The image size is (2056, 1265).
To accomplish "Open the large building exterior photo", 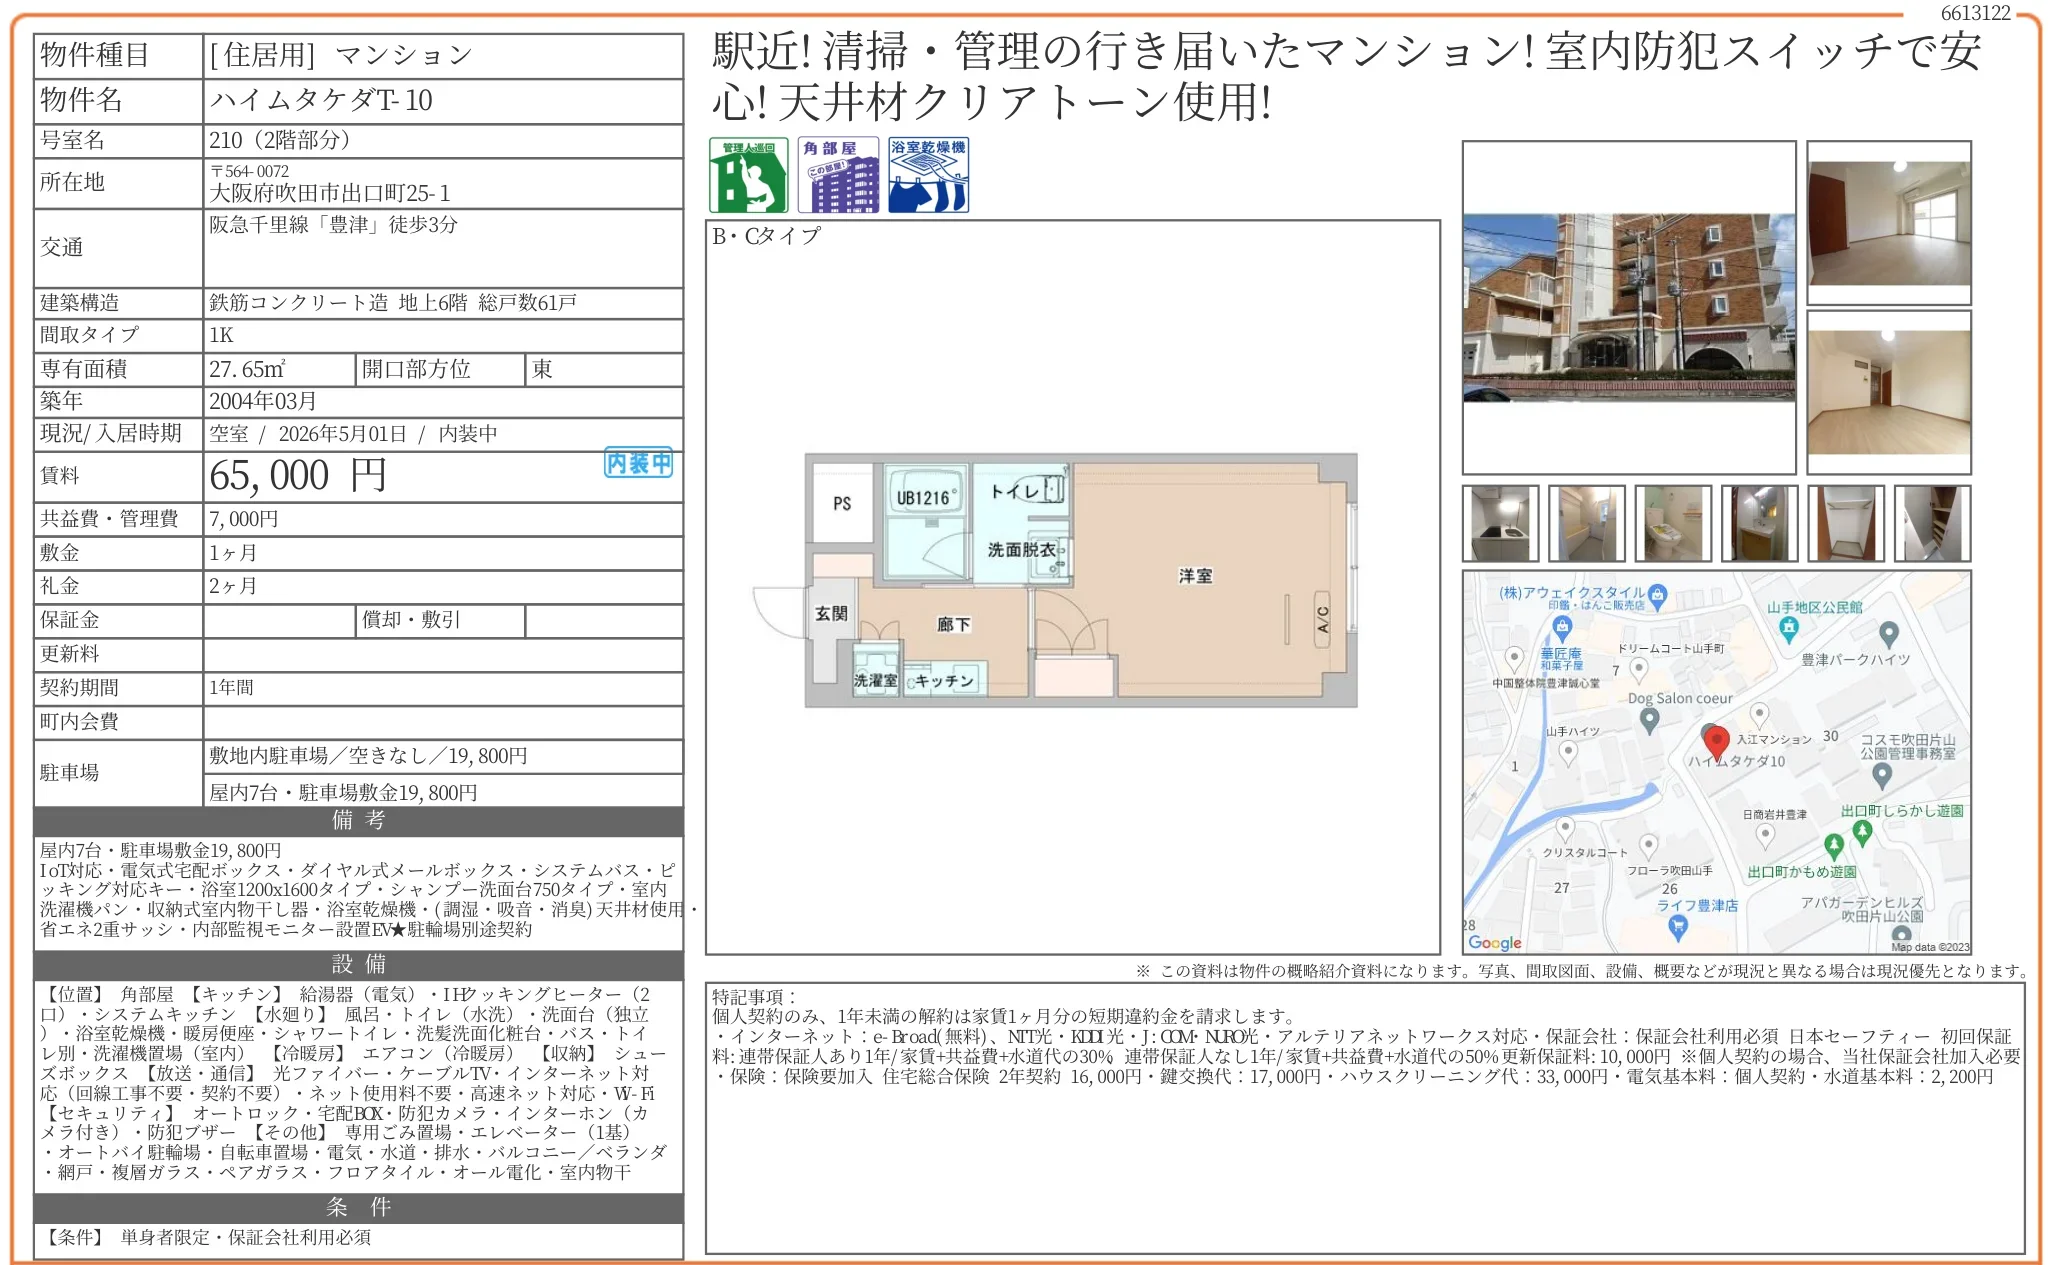I will coord(1628,307).
